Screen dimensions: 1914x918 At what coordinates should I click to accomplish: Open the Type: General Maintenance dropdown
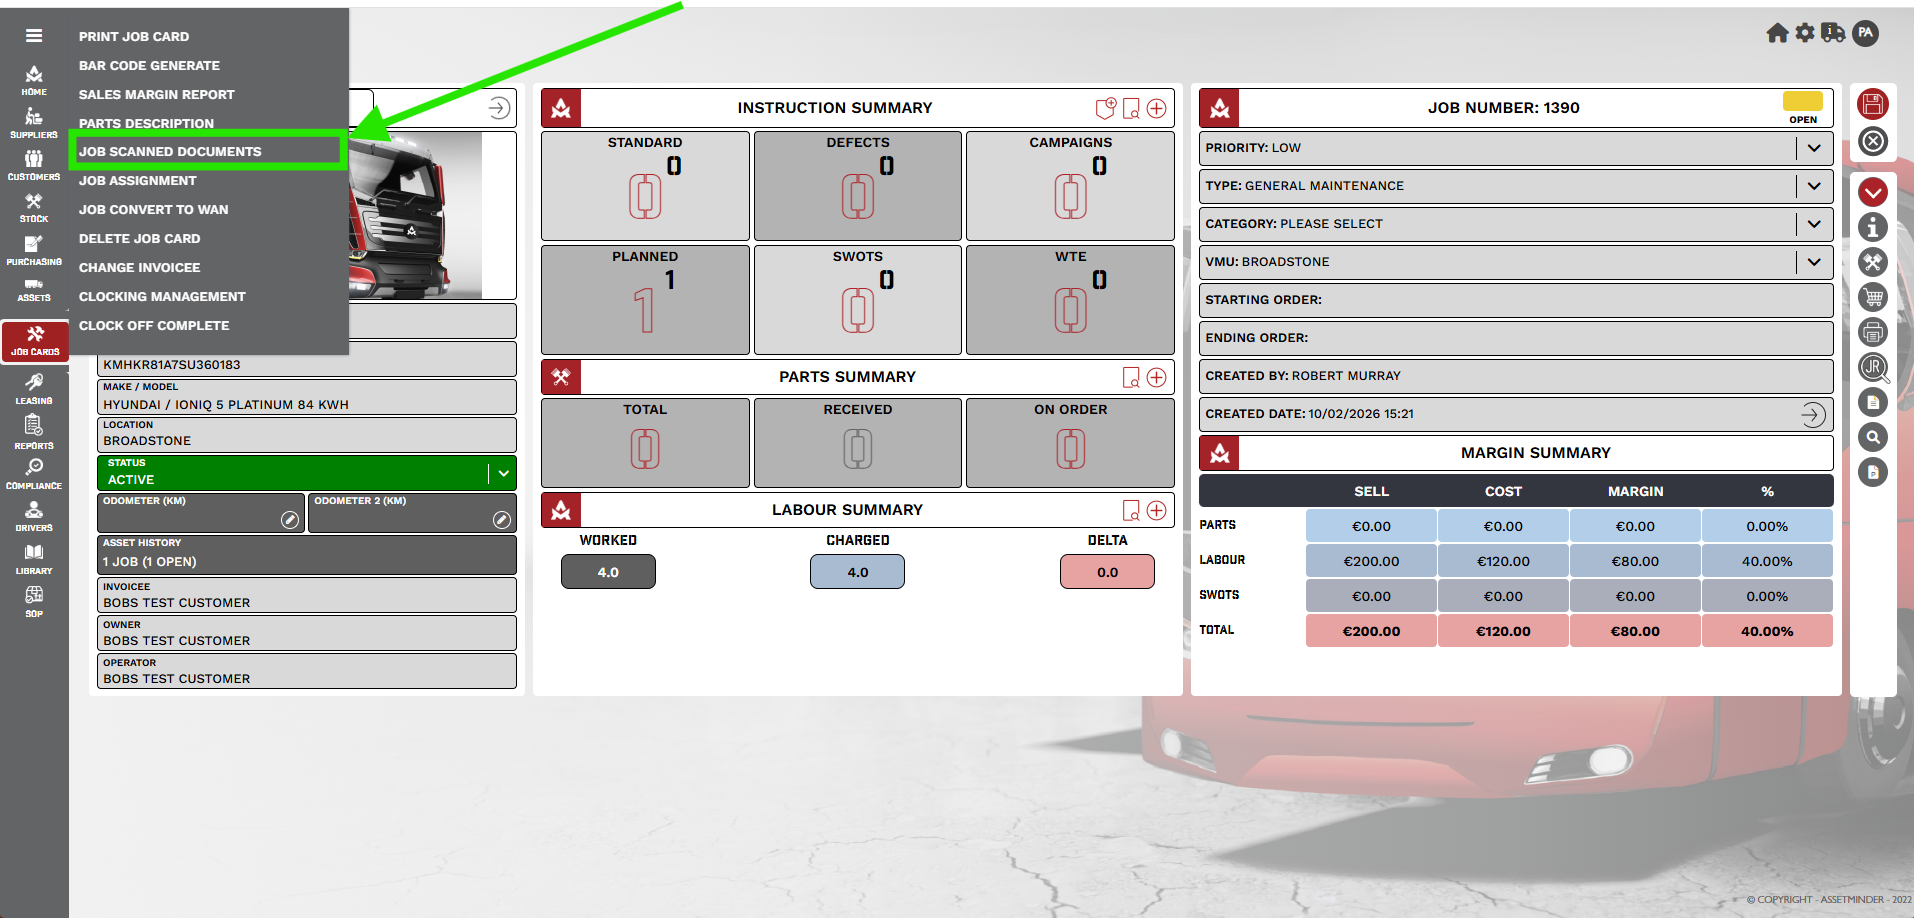[1813, 186]
